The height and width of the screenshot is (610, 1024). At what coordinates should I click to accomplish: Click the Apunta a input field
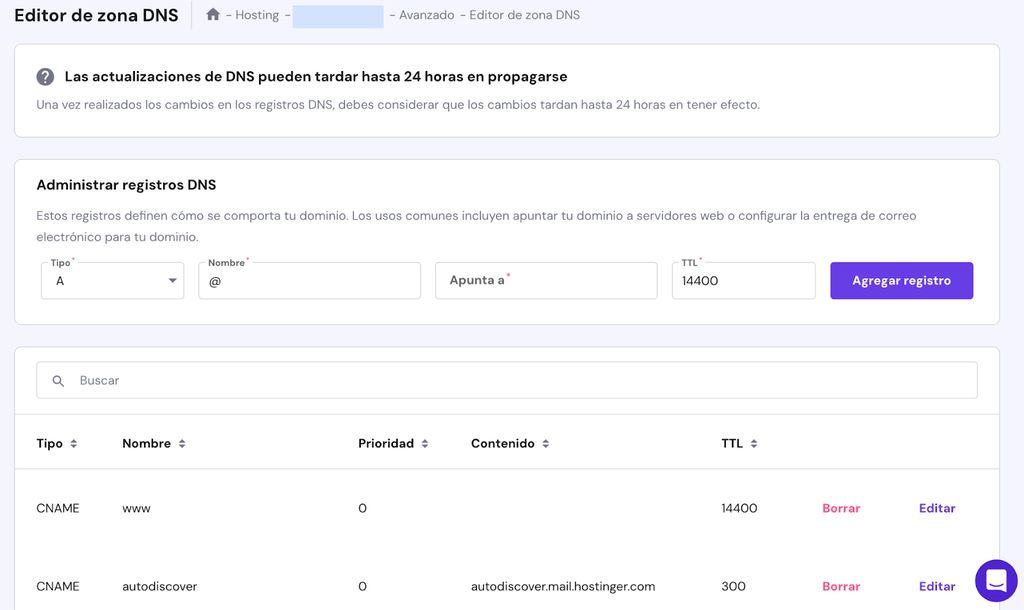(546, 281)
